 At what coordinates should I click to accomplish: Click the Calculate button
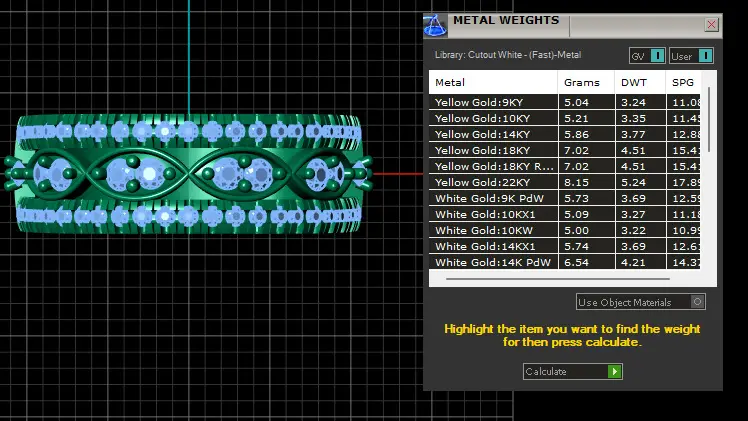click(x=572, y=371)
